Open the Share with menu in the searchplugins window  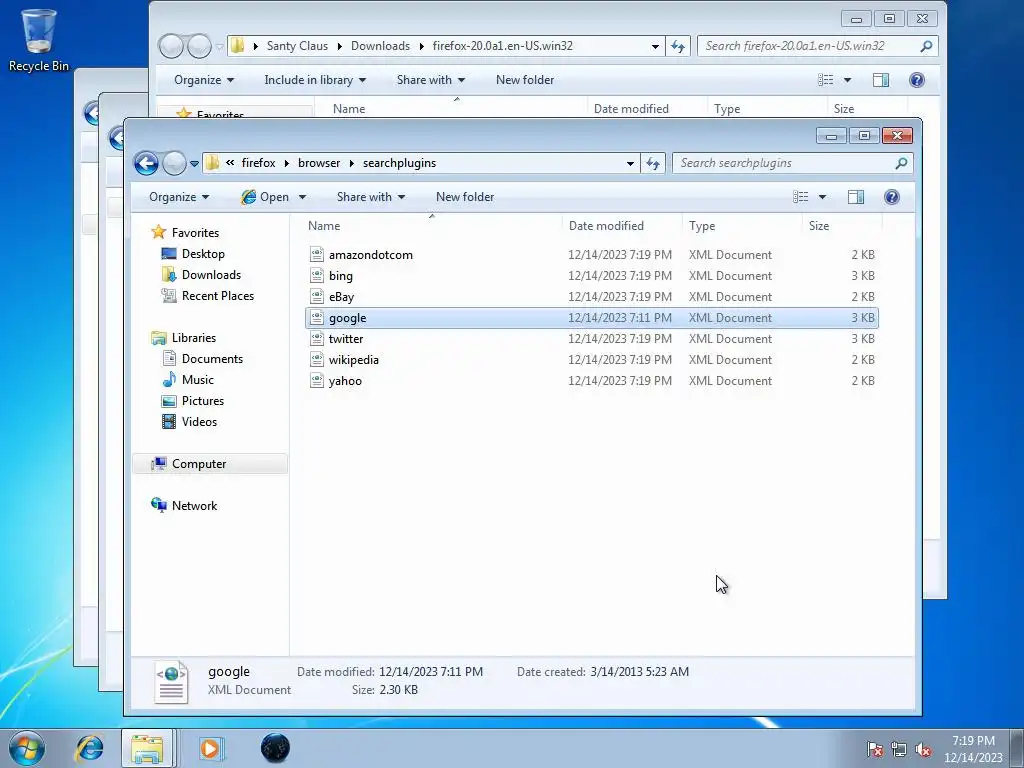tap(371, 197)
